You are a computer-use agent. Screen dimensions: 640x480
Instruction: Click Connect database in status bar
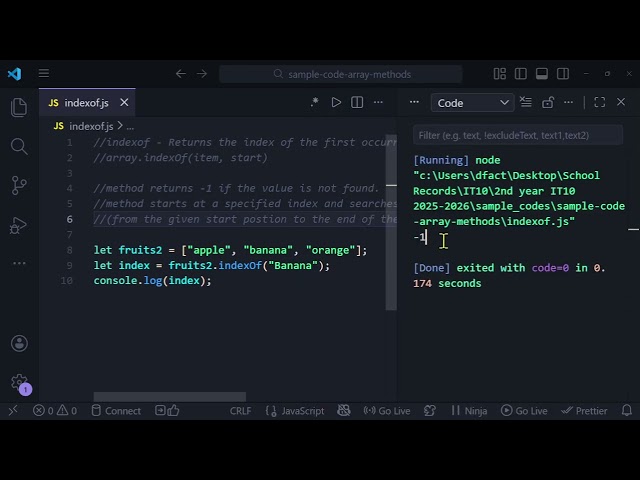(116, 411)
